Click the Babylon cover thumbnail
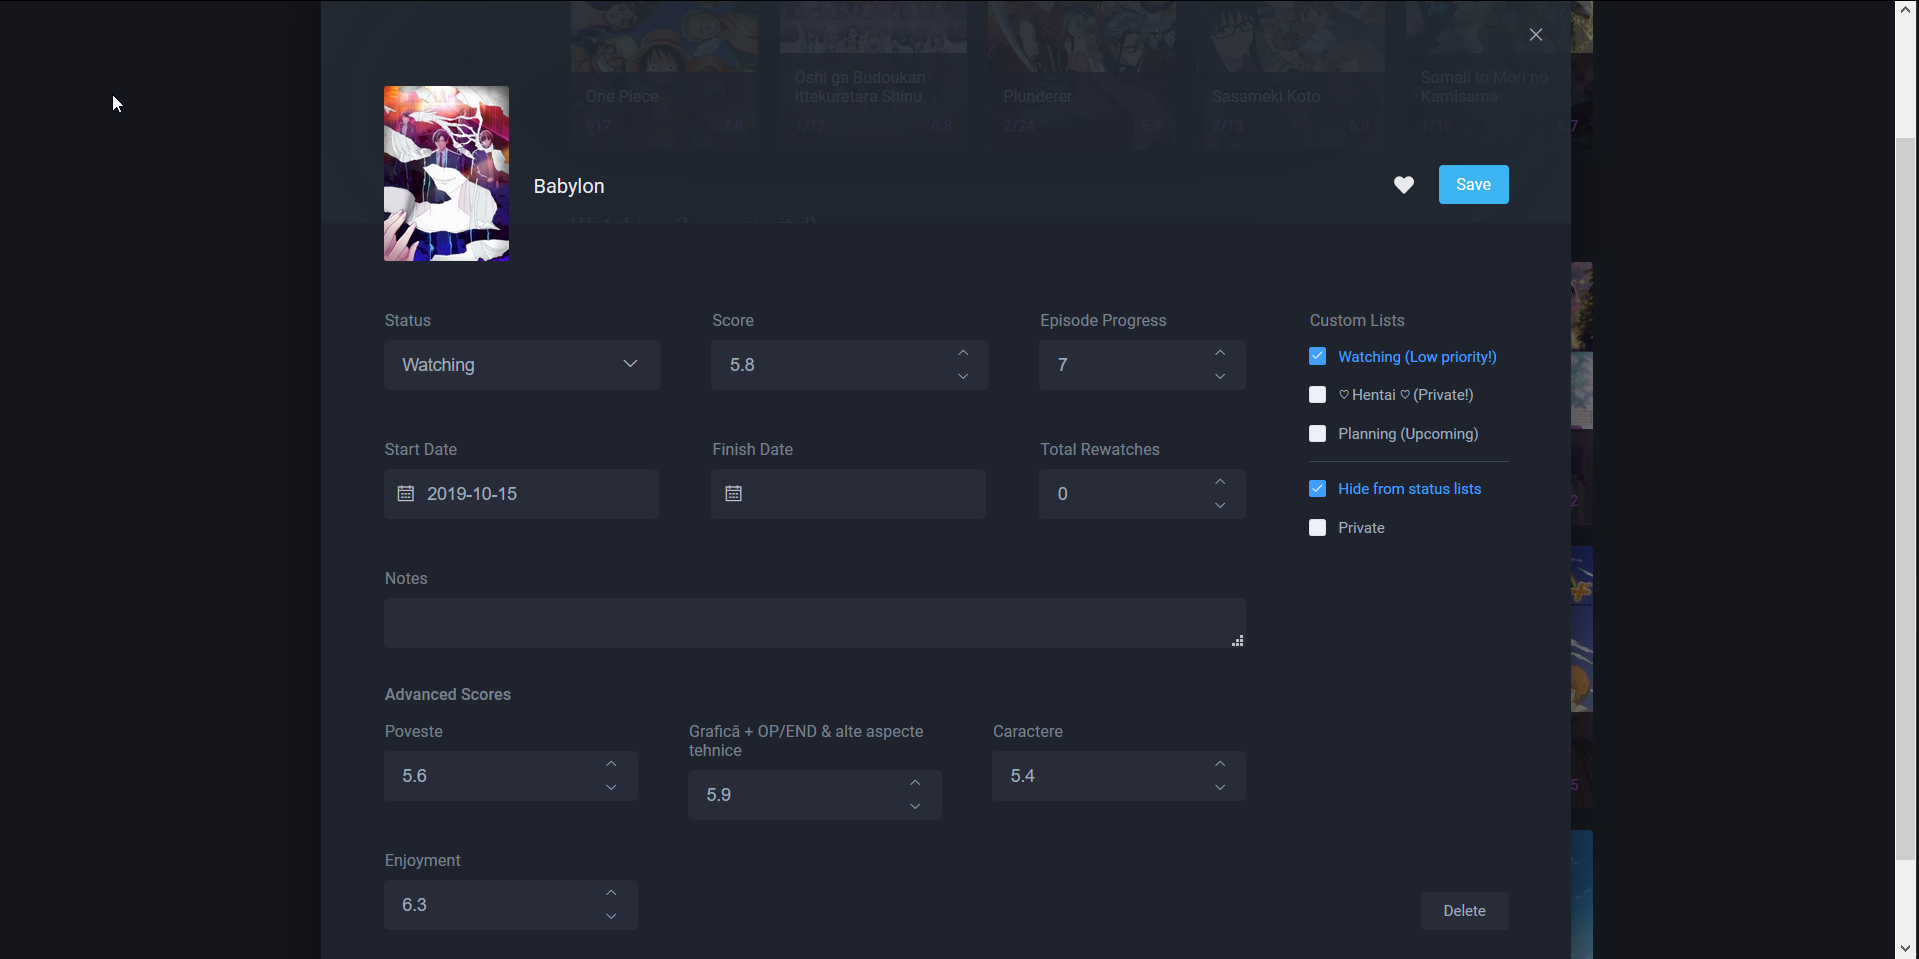The width and height of the screenshot is (1919, 959). point(447,174)
